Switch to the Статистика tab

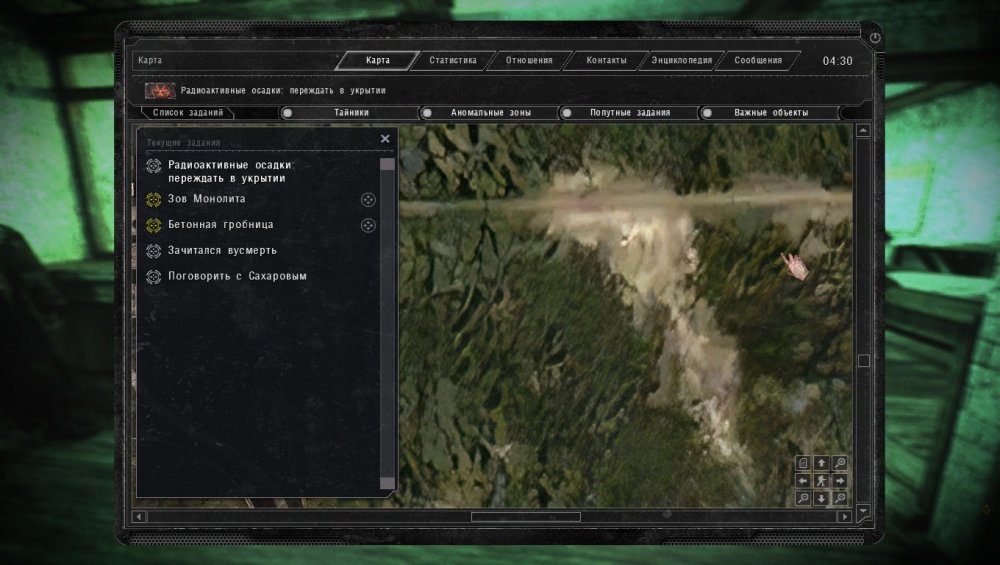(453, 61)
